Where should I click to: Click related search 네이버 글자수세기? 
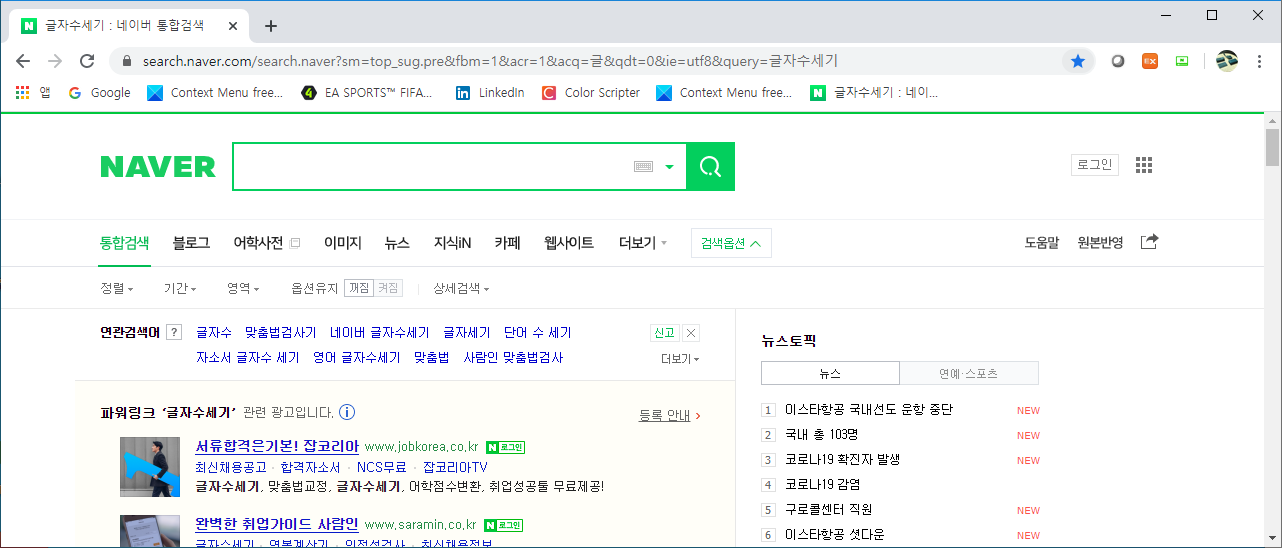pyautogui.click(x=380, y=333)
